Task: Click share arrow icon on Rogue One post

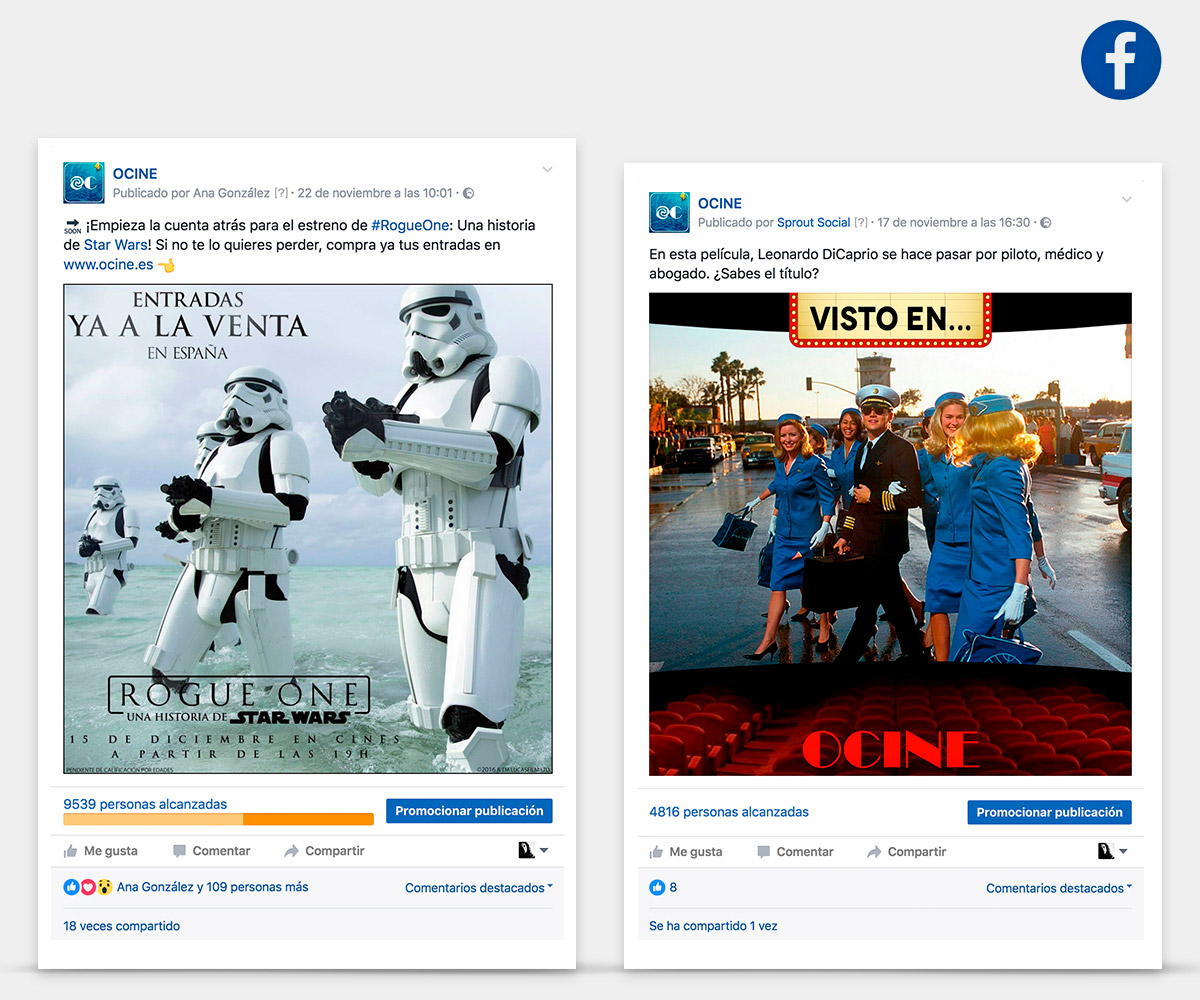Action: (x=291, y=851)
